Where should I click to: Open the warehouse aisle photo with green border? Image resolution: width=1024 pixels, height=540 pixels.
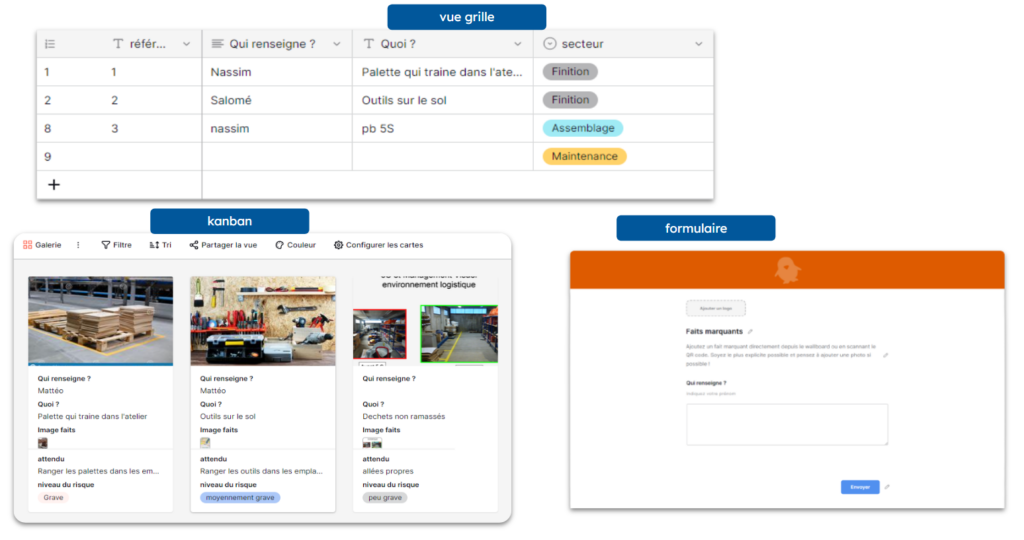pos(459,334)
